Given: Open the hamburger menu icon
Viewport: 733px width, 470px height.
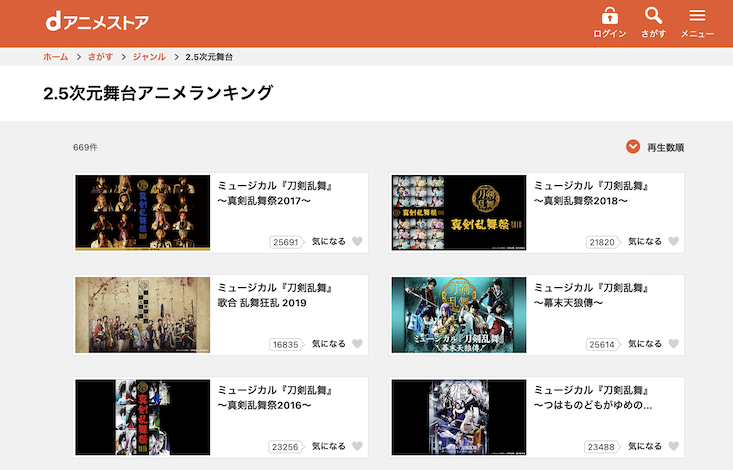Looking at the screenshot, I should pos(697,16).
